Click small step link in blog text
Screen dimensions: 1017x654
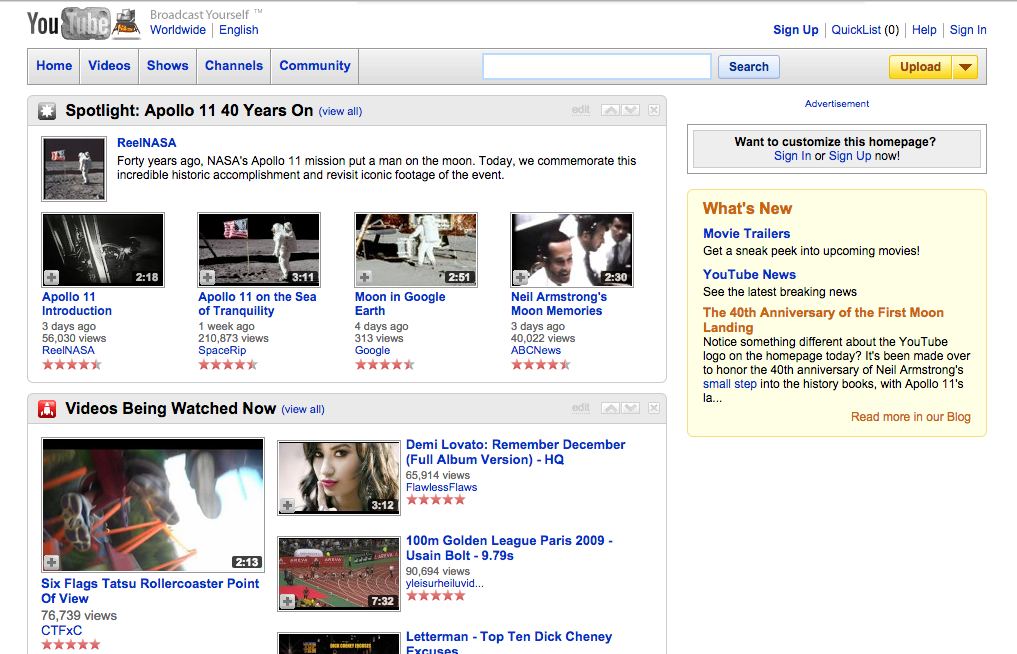point(730,384)
